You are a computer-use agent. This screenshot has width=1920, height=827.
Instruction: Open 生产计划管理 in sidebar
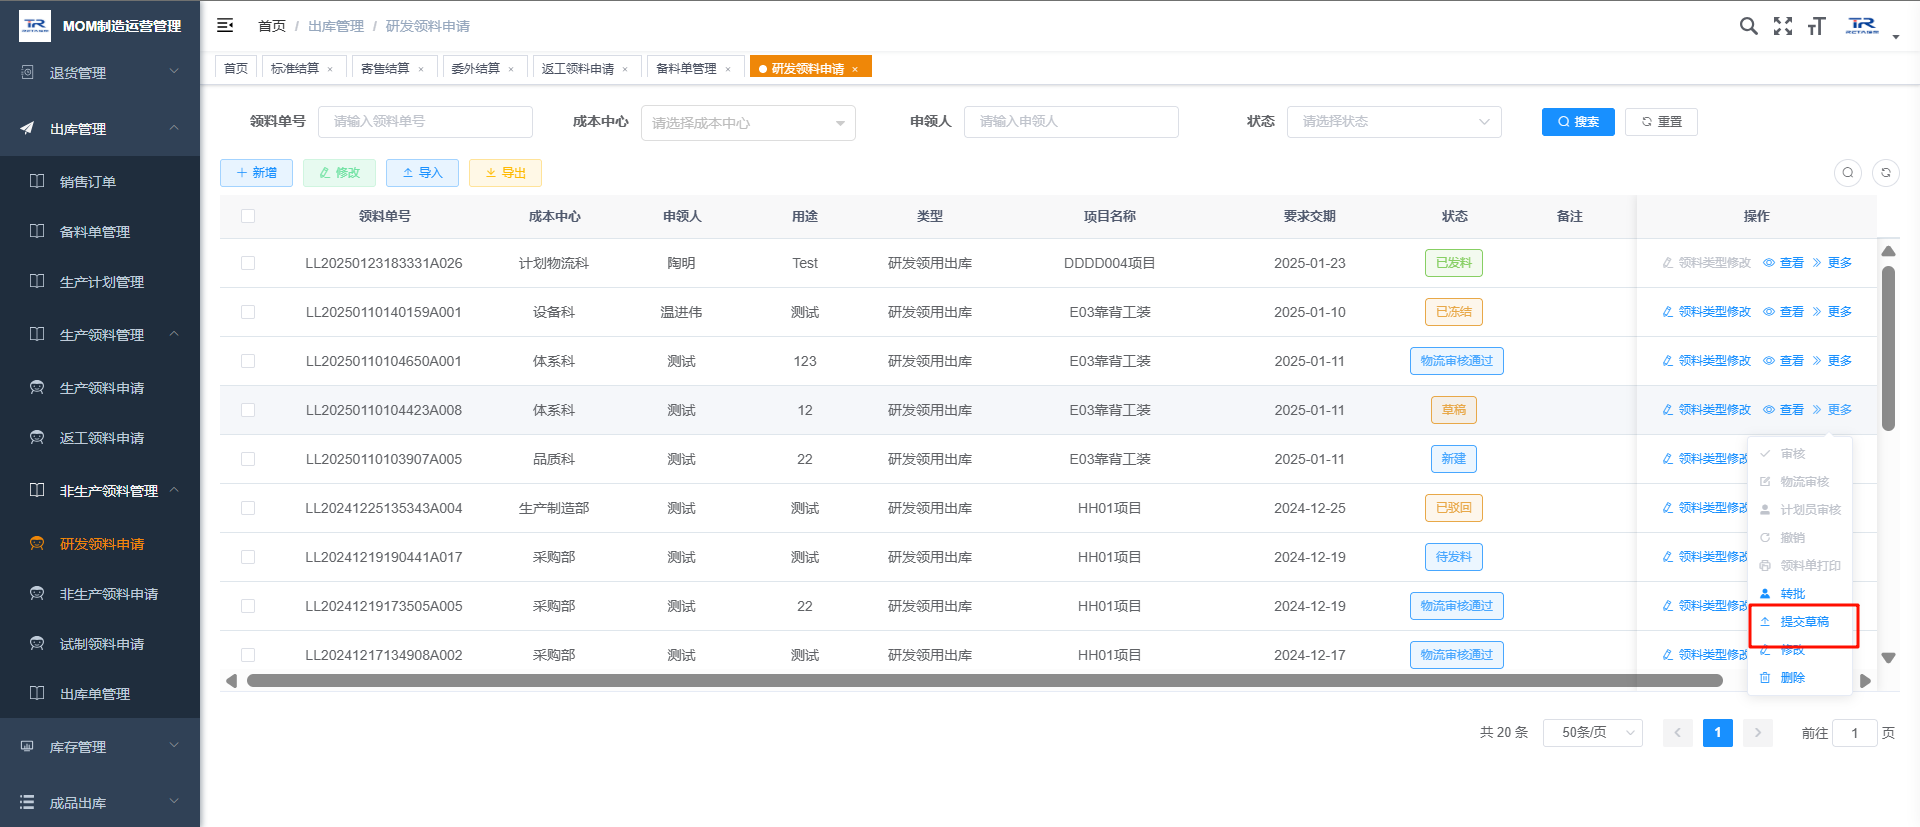(100, 282)
